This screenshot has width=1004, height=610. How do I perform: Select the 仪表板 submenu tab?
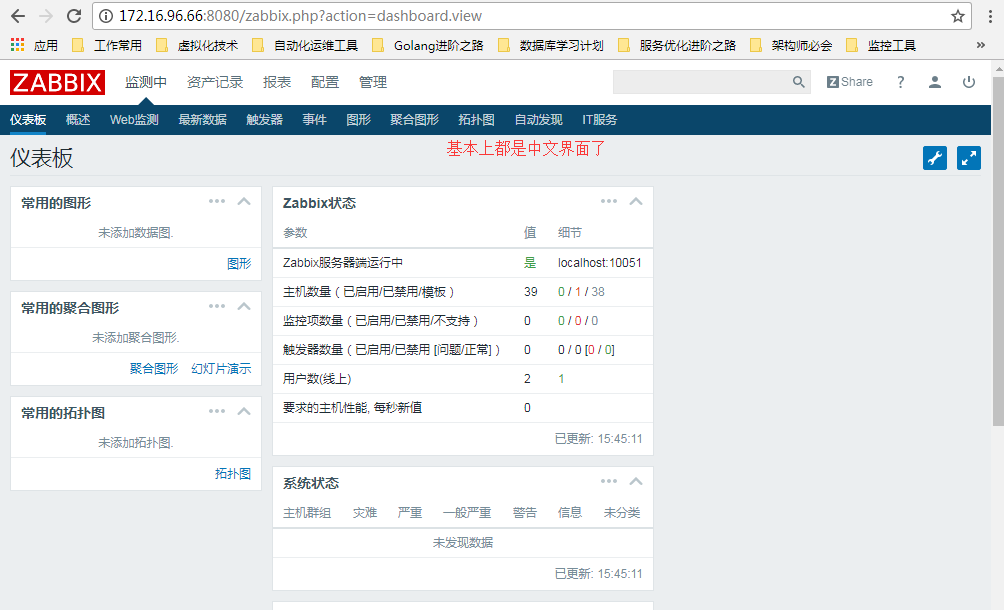(28, 120)
